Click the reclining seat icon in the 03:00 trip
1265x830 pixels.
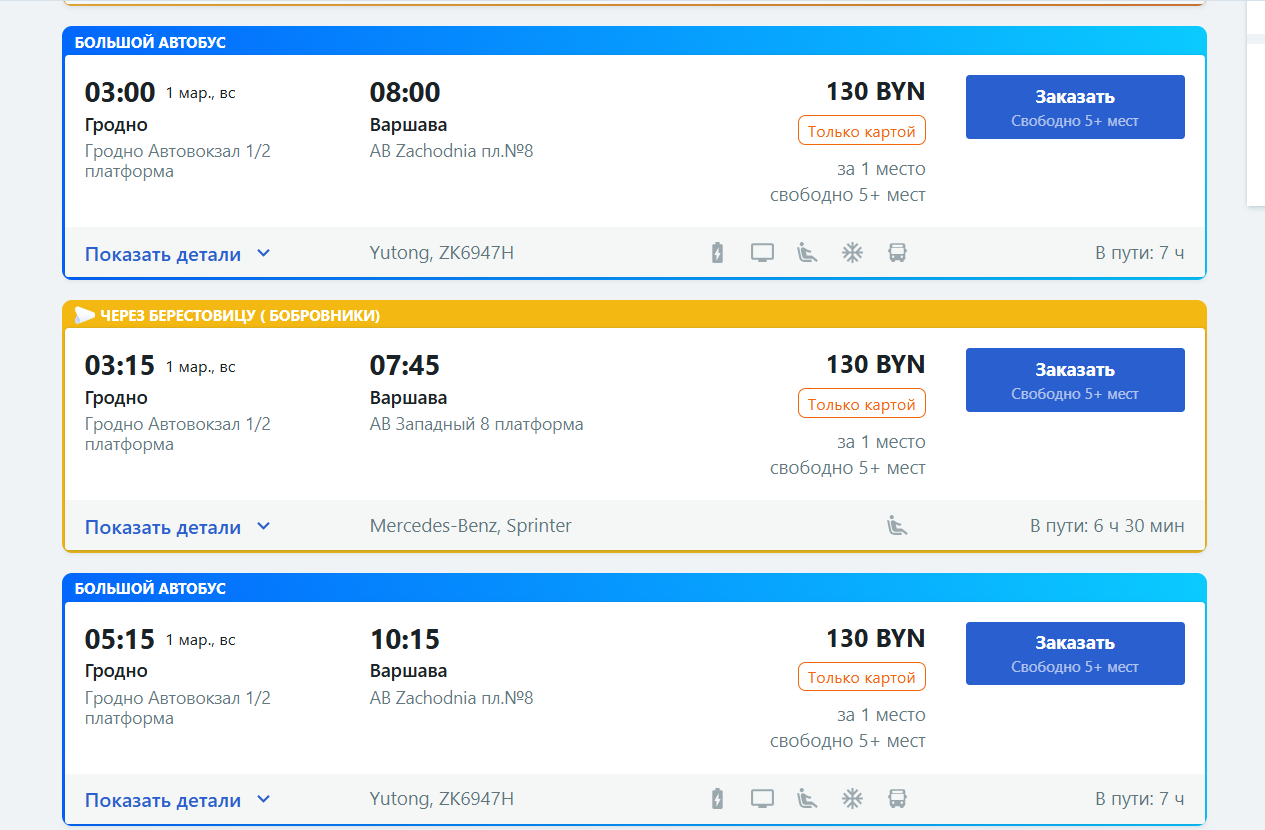coord(807,253)
